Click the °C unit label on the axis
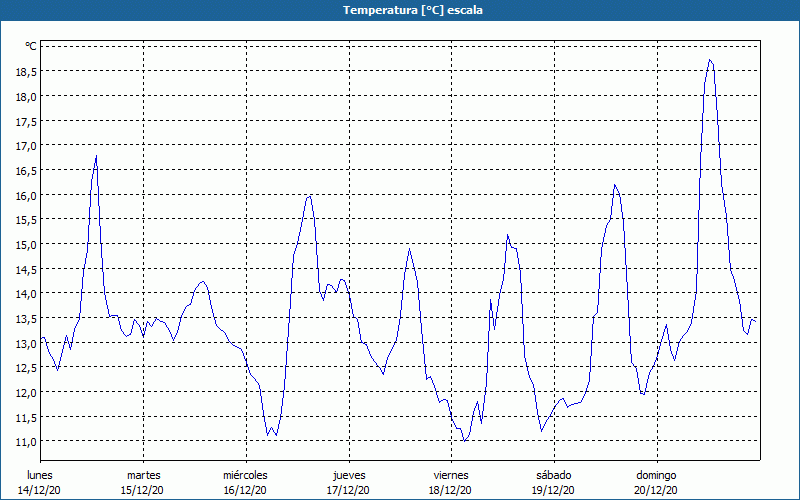The height and width of the screenshot is (500, 800). (31, 46)
